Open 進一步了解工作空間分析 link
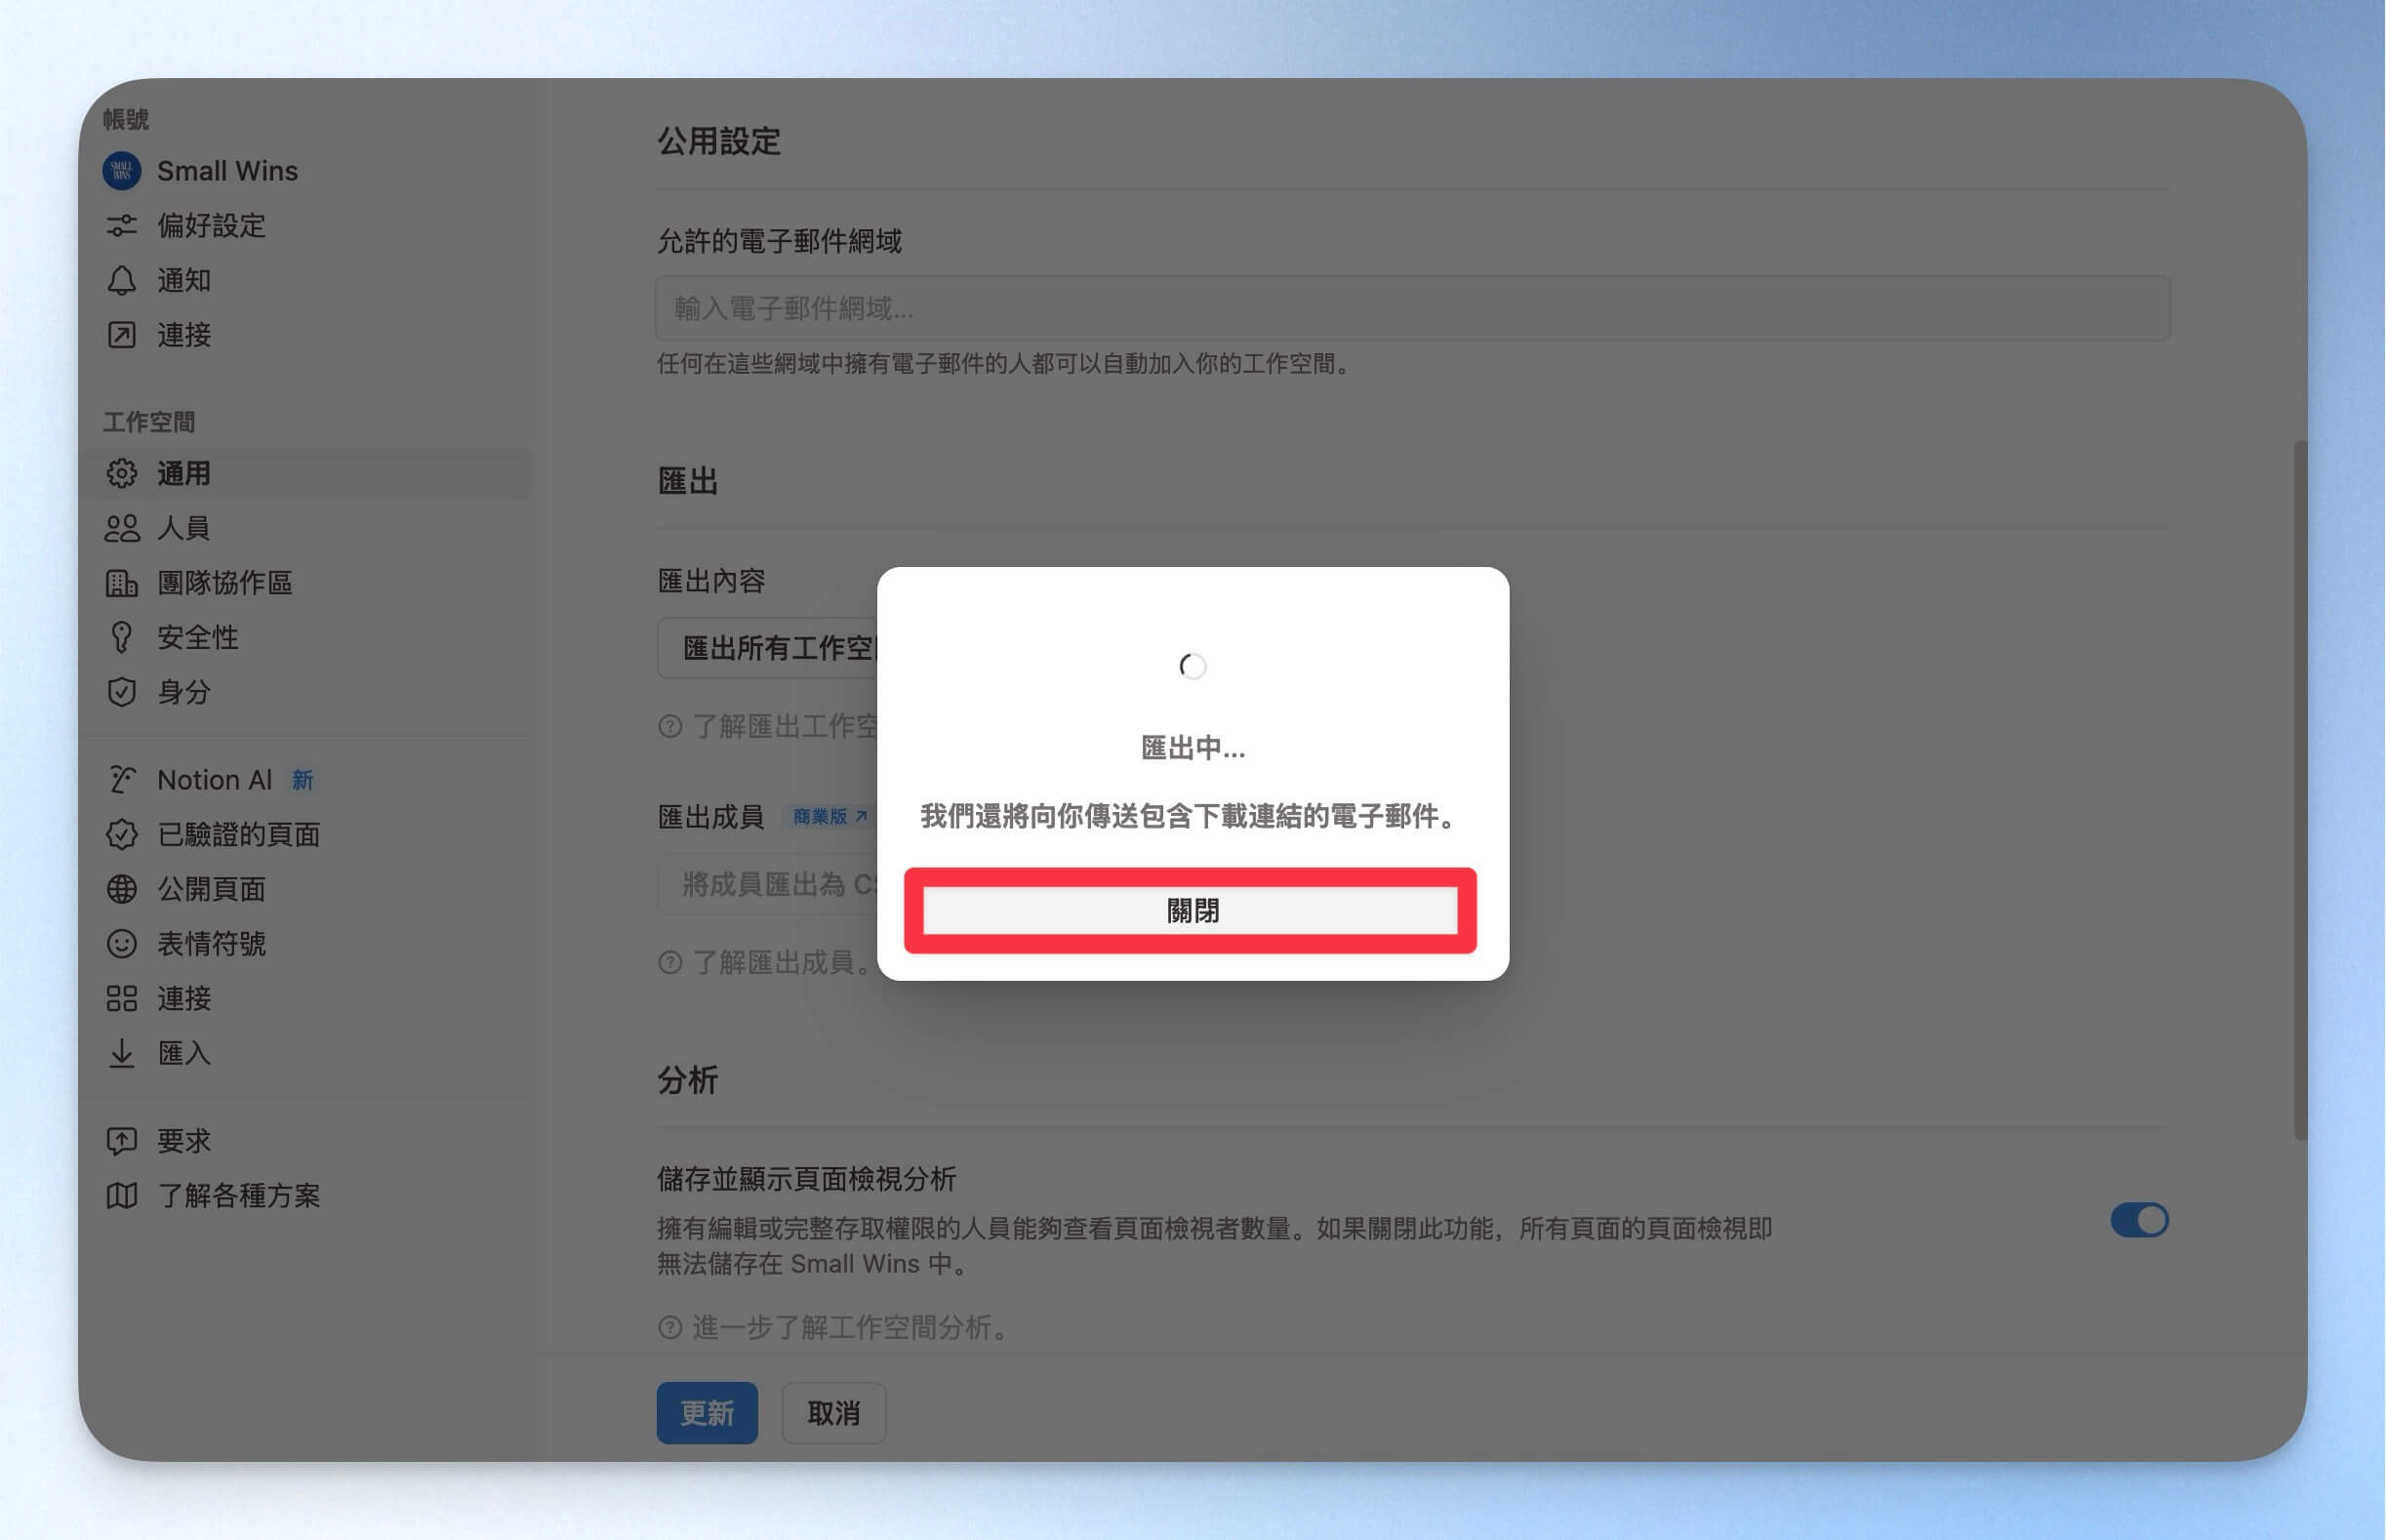Viewport: 2386px width, 1540px height. tap(852, 1328)
